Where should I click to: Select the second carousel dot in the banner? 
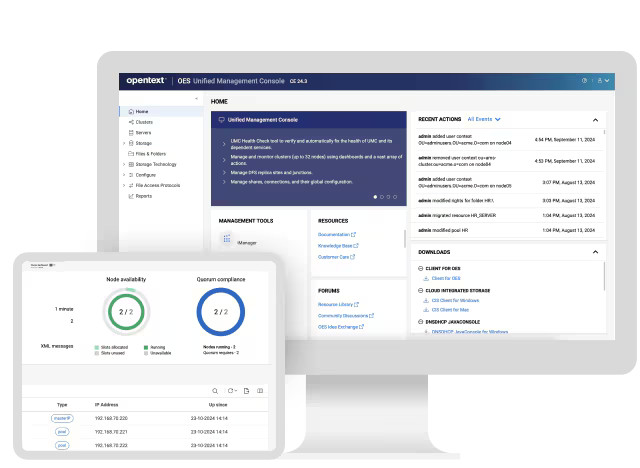point(382,197)
